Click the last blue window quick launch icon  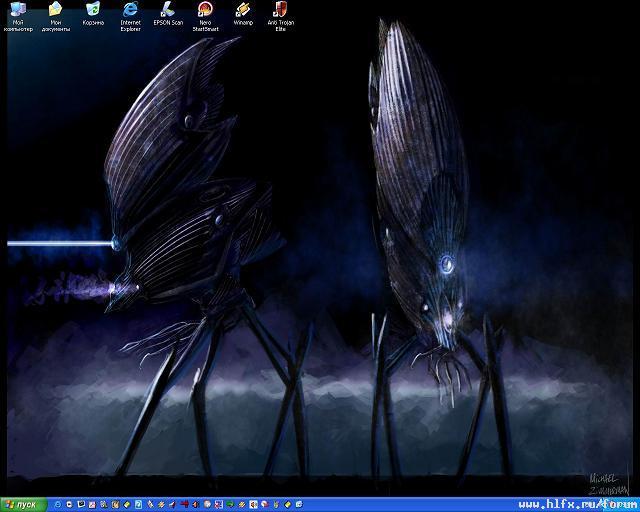point(299,505)
